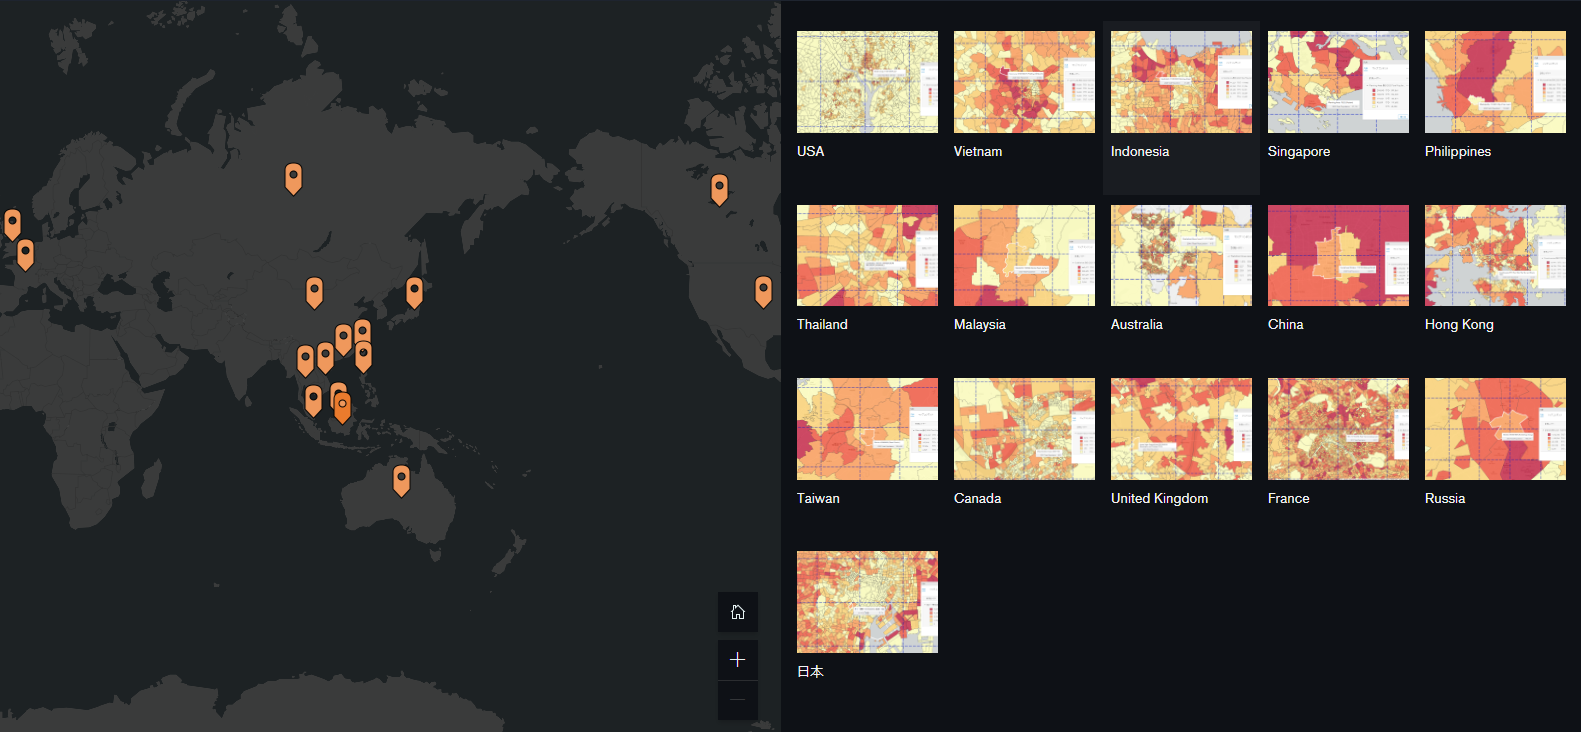The width and height of the screenshot is (1581, 732).
Task: Open the United Kingdom map thumbnail
Action: pos(1181,429)
